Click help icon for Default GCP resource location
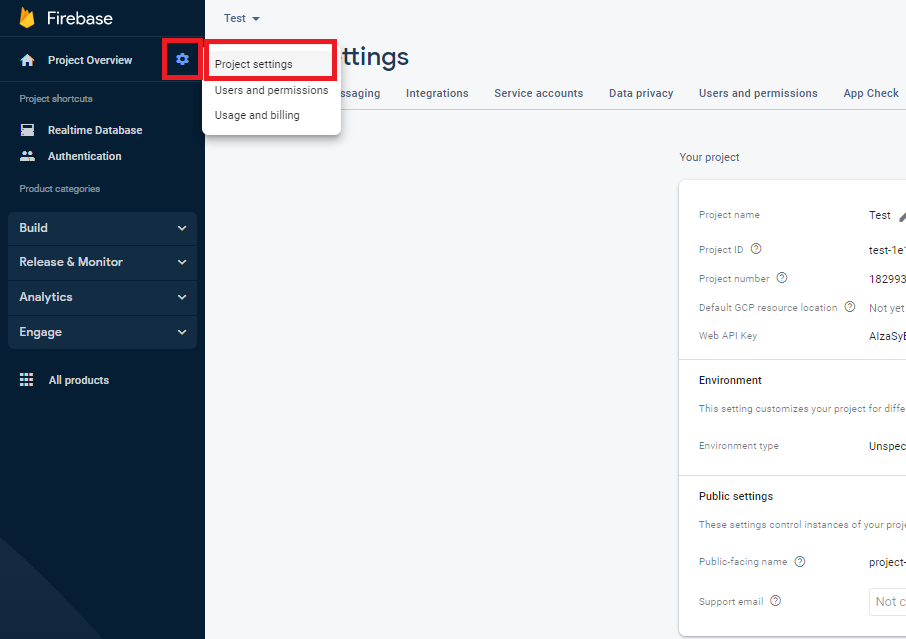Image resolution: width=906 pixels, height=639 pixels. [850, 307]
